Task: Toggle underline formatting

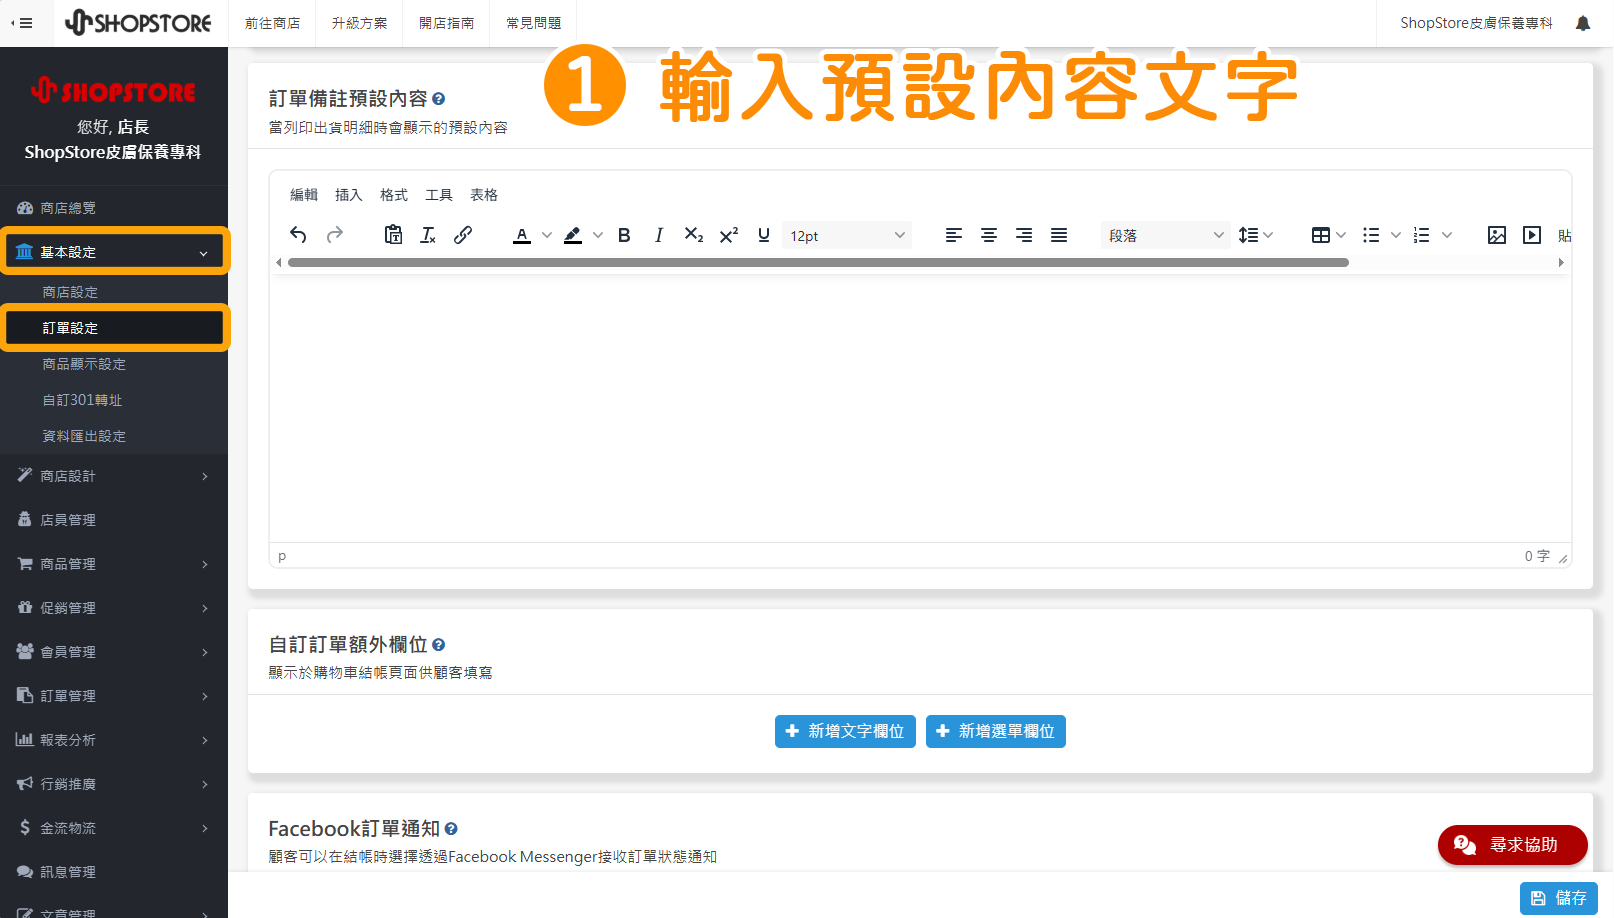Action: (x=764, y=235)
